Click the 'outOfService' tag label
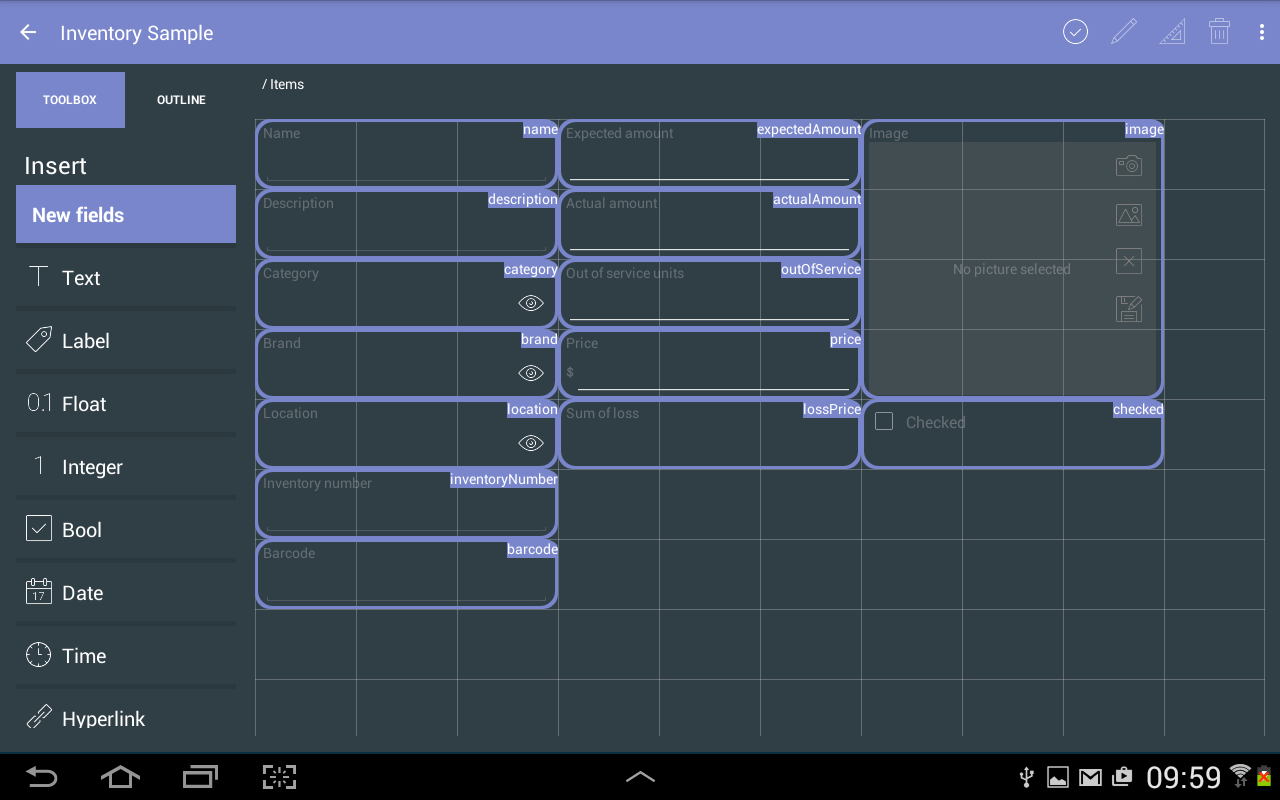This screenshot has width=1280, height=800. pyautogui.click(x=820, y=269)
